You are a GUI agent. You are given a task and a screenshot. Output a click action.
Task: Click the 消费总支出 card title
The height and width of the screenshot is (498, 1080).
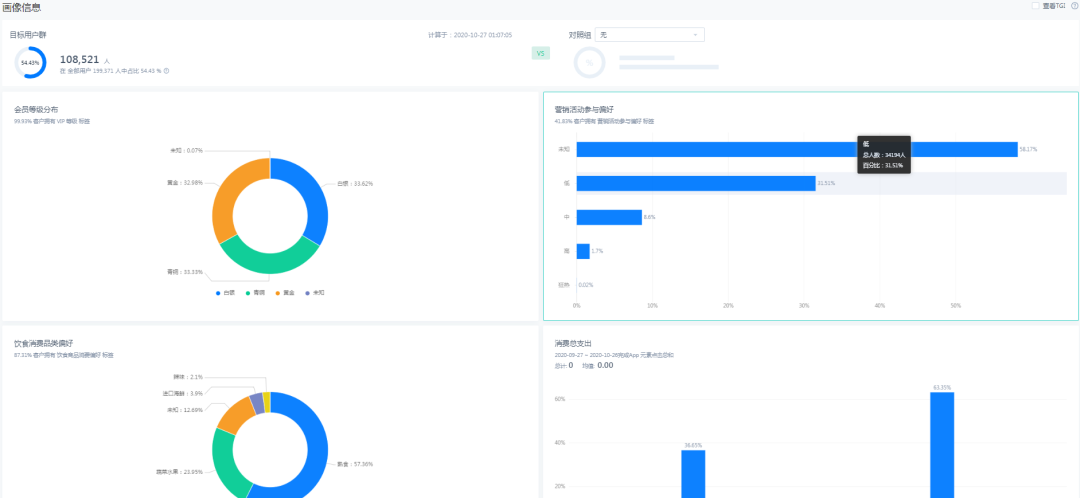[x=573, y=343]
